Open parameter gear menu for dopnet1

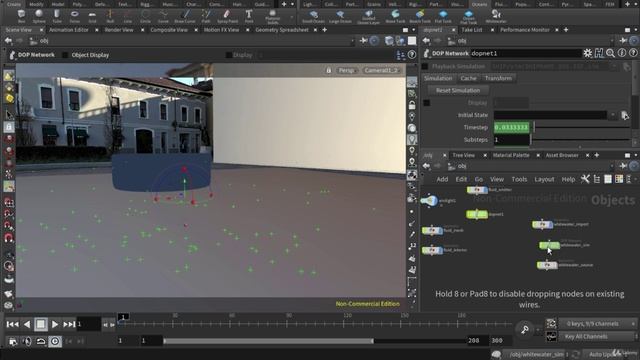pos(587,53)
